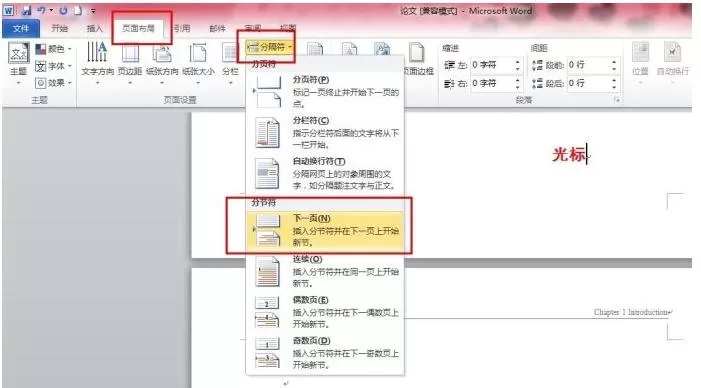
Task: Click the 页边距 (Margins) icon
Action: pos(130,53)
